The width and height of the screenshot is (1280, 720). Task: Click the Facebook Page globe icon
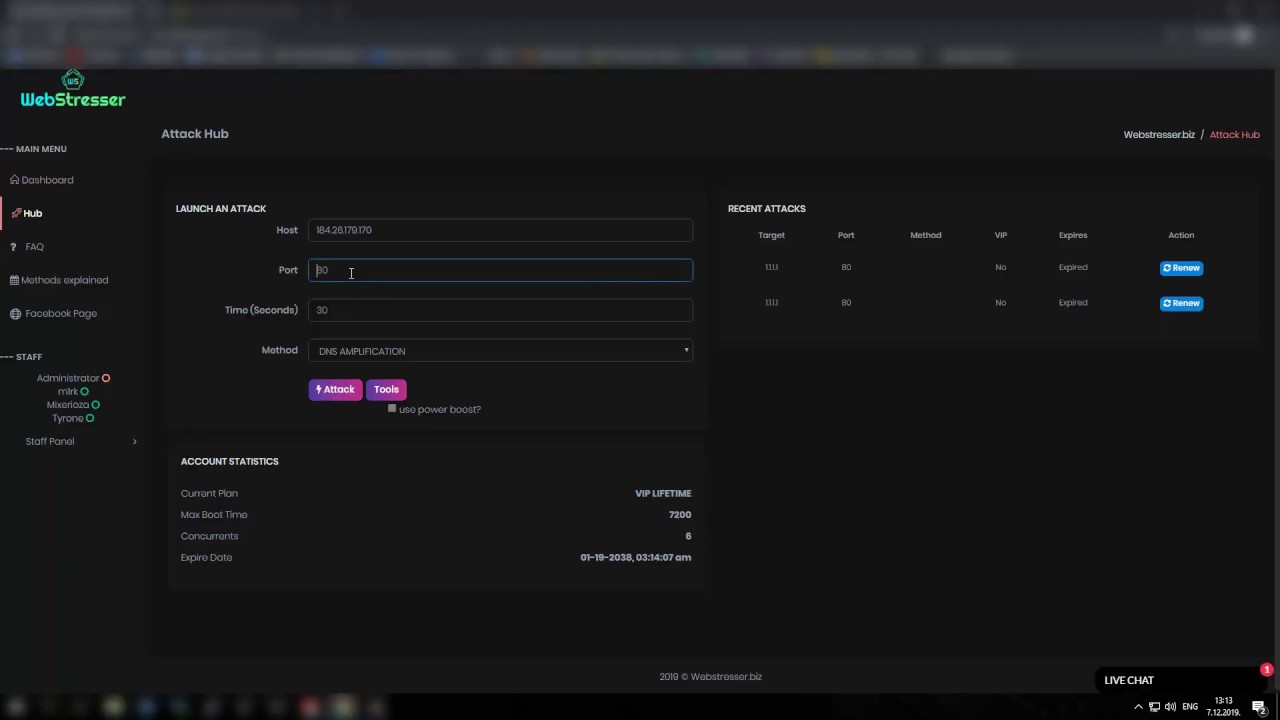[15, 314]
